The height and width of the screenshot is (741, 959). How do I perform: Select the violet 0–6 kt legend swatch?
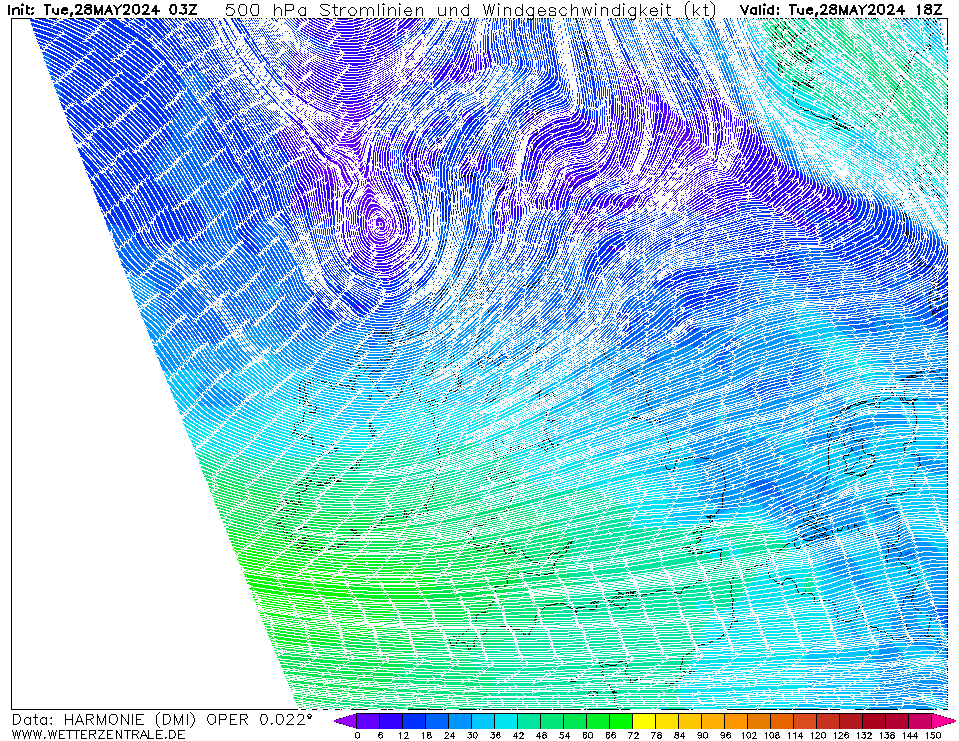[368, 721]
